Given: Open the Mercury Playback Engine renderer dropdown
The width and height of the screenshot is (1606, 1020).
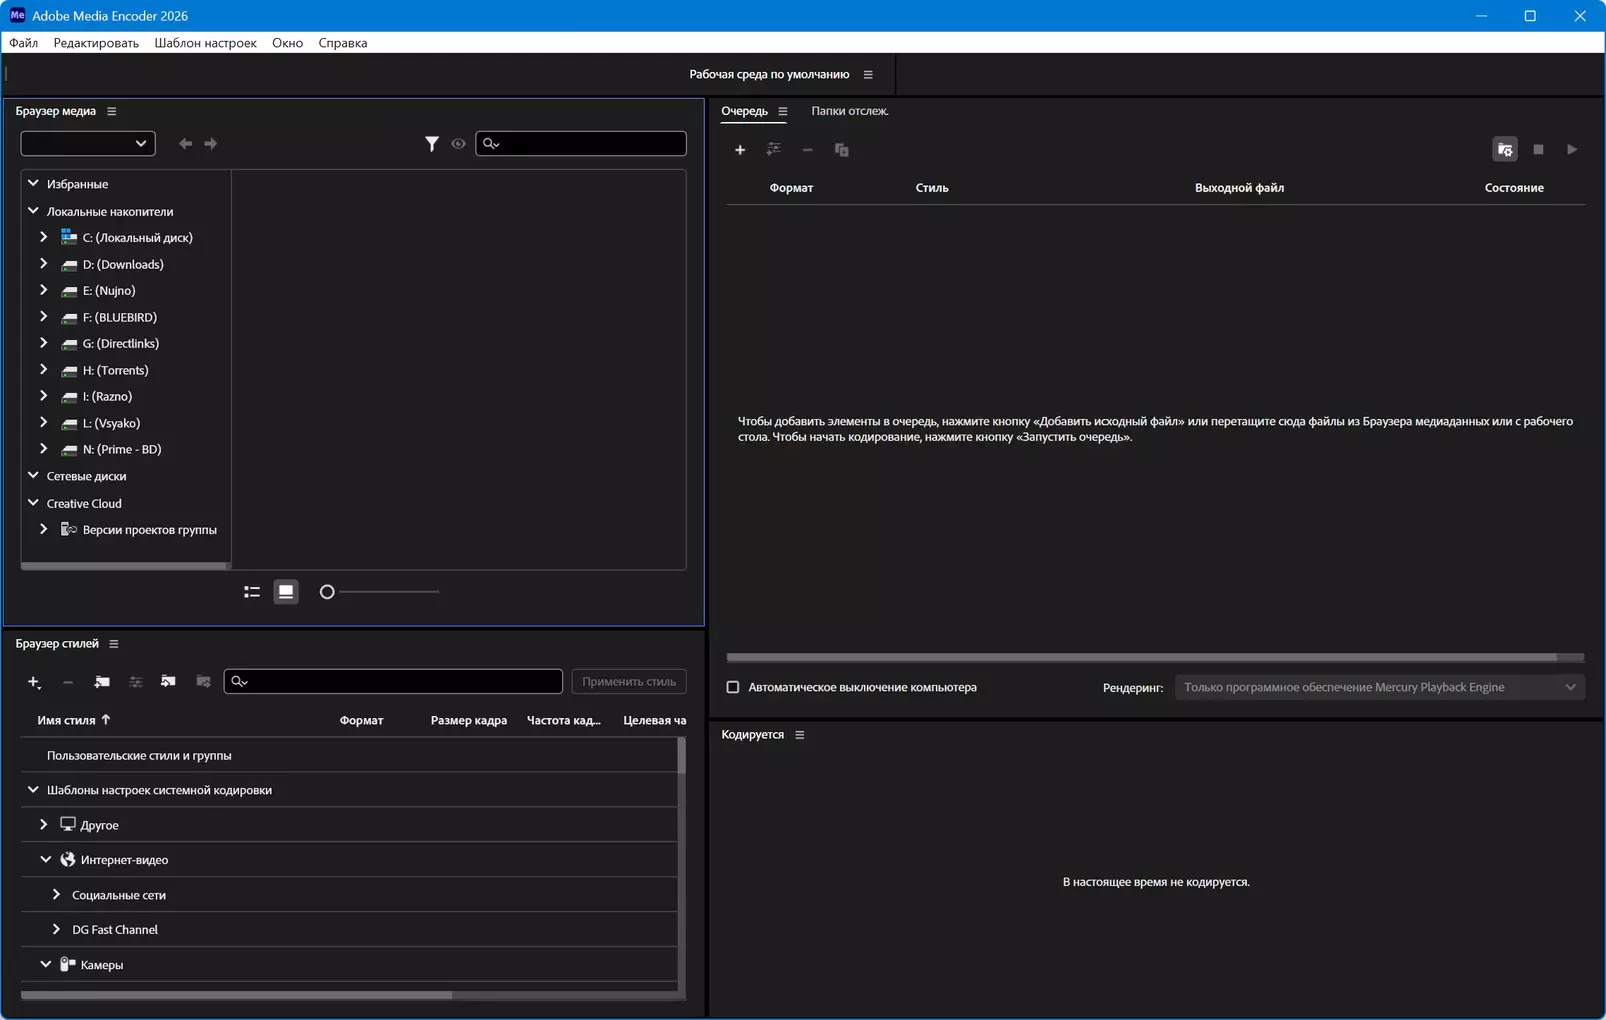Looking at the screenshot, I should point(1379,687).
